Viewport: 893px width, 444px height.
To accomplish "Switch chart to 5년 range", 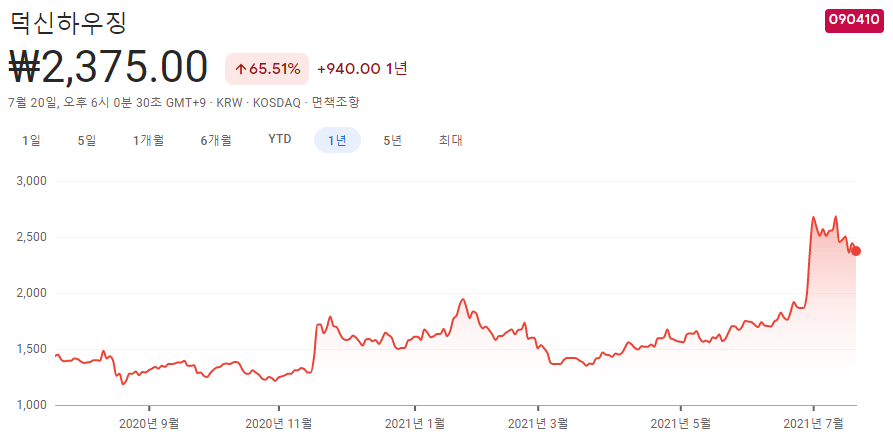I will [x=393, y=141].
